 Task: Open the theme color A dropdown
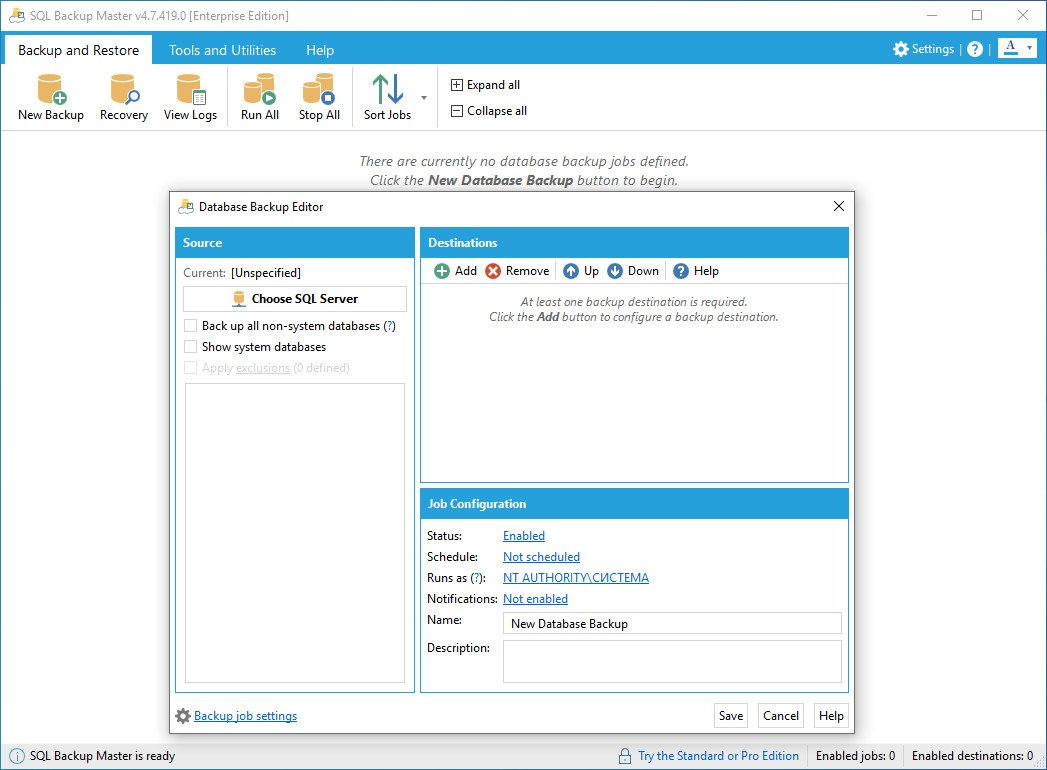point(1017,48)
